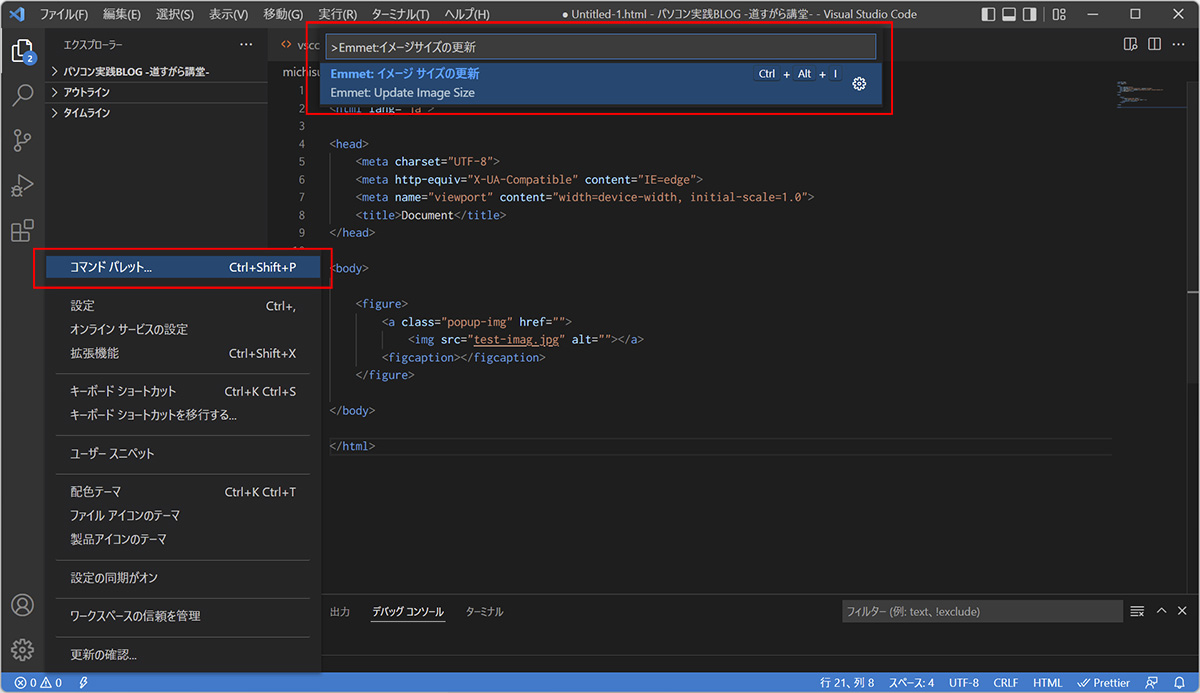This screenshot has width=1200, height=693.
Task: Select コマンド パレット... in the gear menu
Action: tap(183, 268)
